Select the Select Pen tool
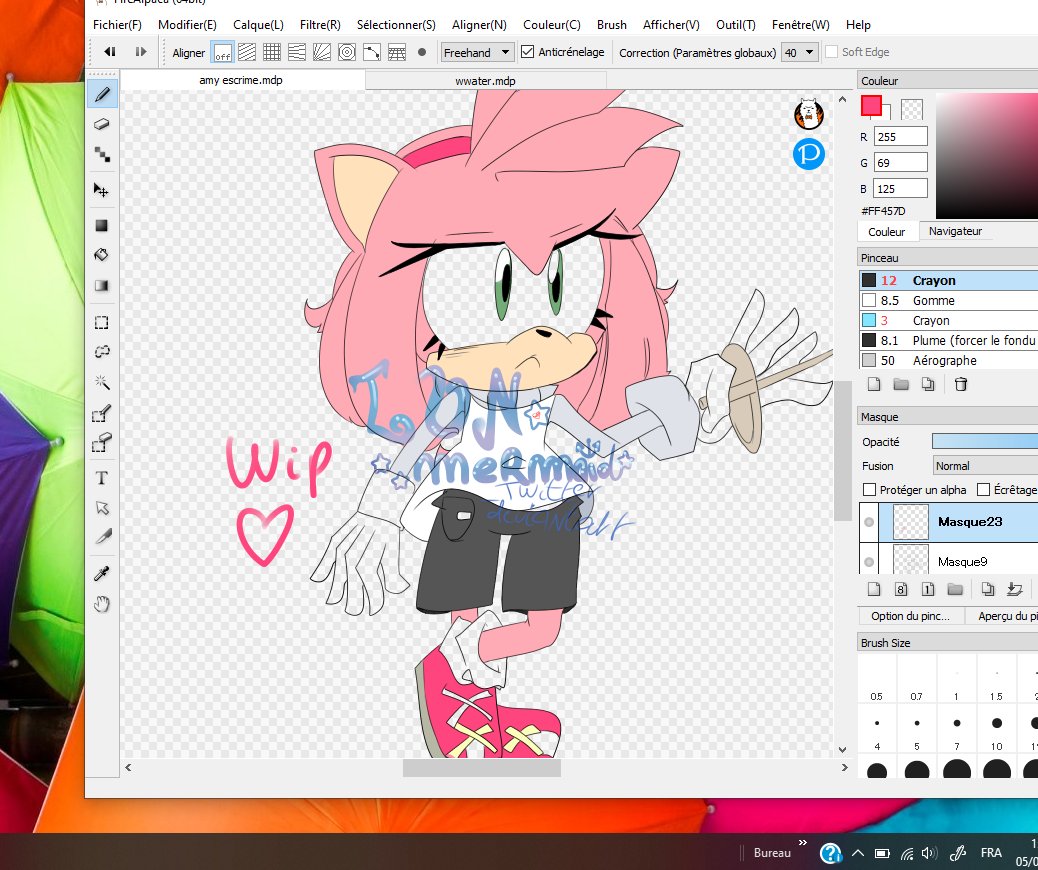Image resolution: width=1038 pixels, height=870 pixels. point(102,413)
